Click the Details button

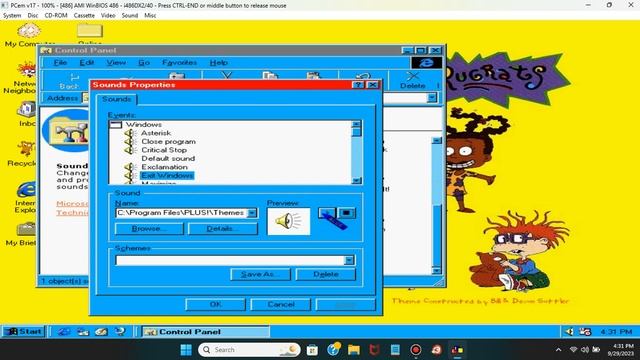tap(223, 229)
